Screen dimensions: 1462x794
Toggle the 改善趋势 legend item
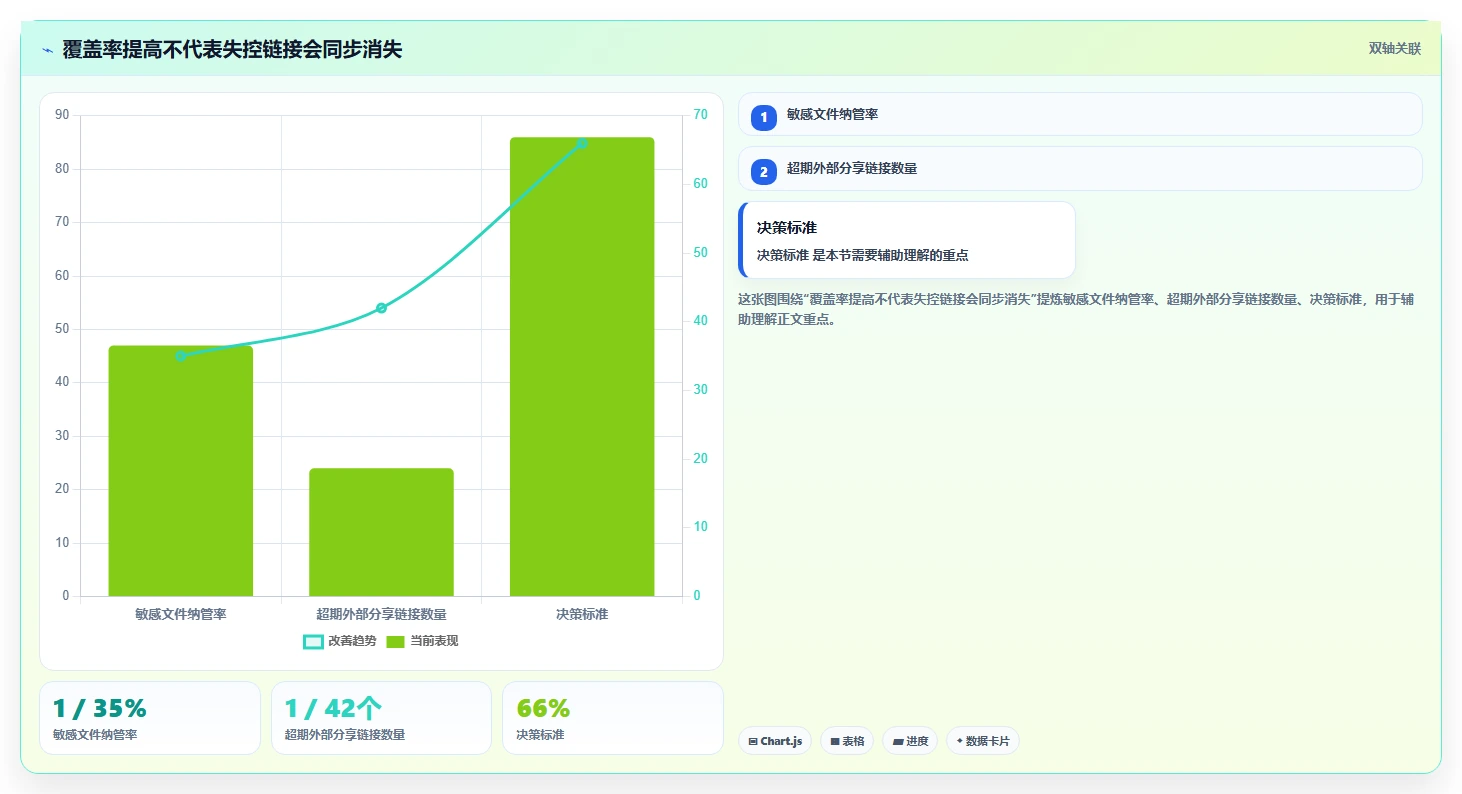[340, 641]
